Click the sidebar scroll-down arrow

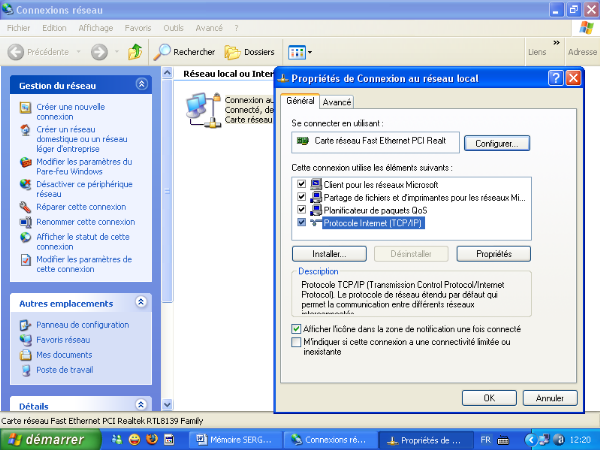click(x=167, y=404)
